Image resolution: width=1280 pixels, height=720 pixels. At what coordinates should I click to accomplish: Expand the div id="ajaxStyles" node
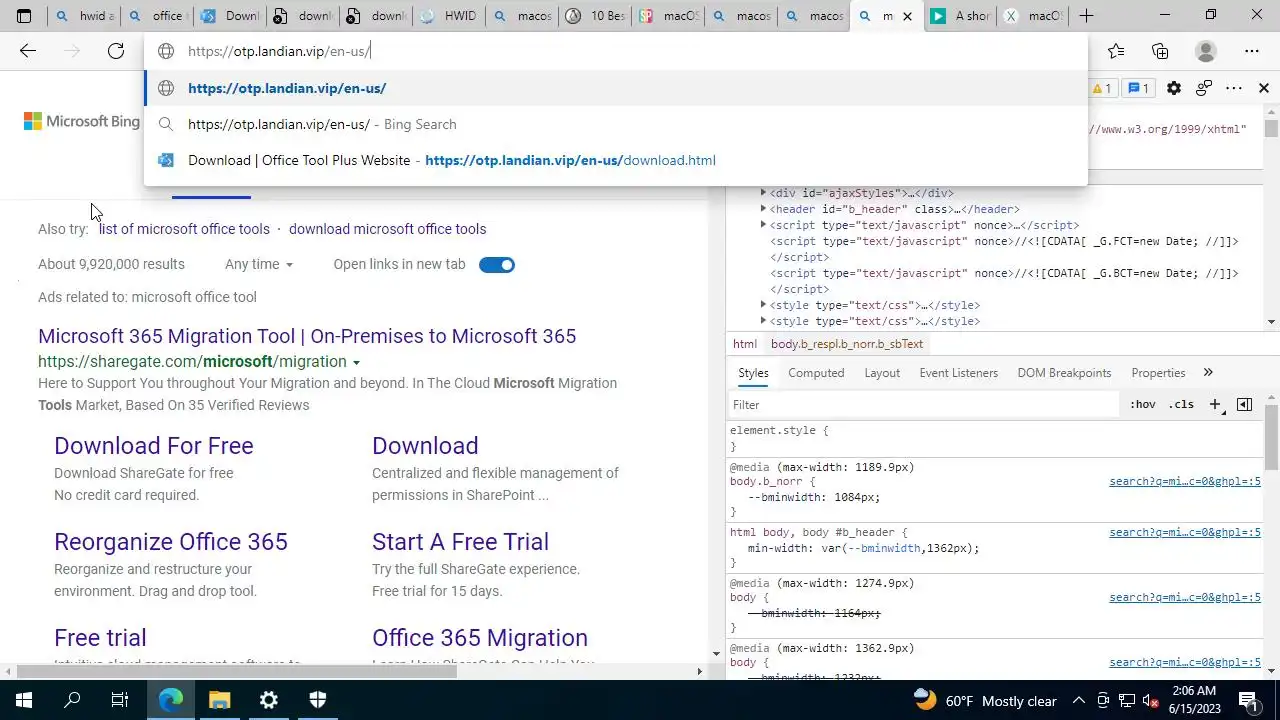pyautogui.click(x=763, y=193)
